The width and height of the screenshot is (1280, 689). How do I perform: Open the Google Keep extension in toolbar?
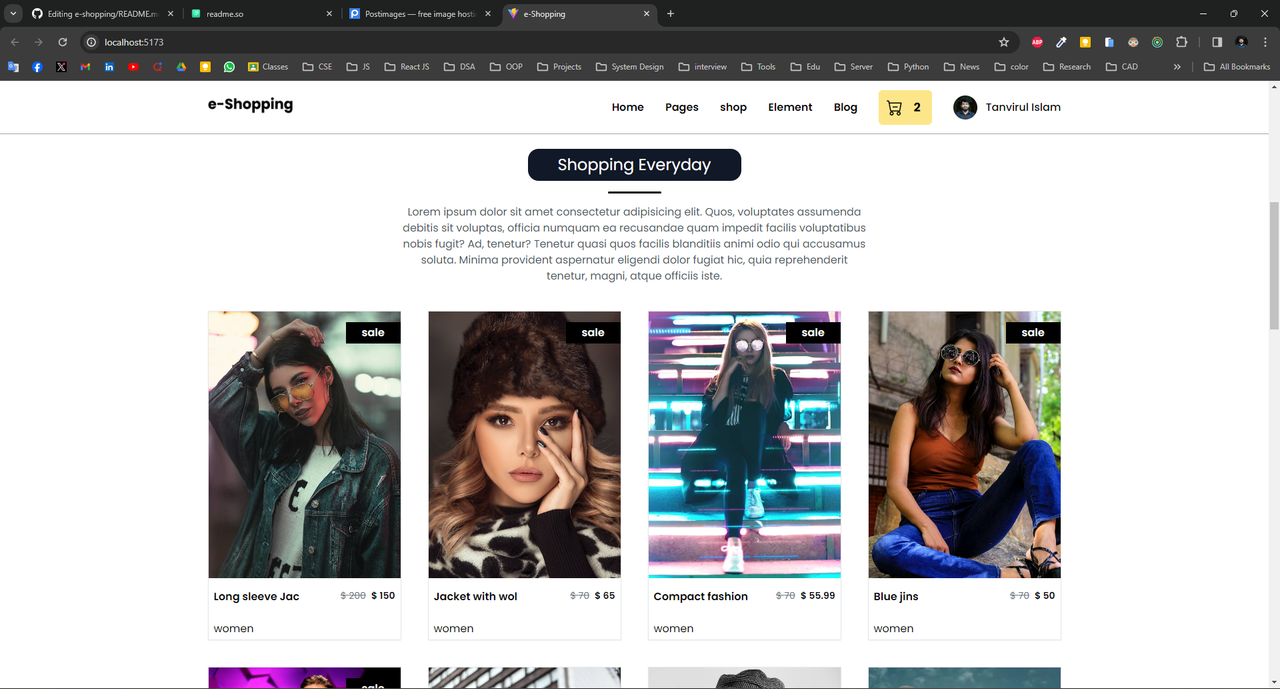[x=1085, y=42]
